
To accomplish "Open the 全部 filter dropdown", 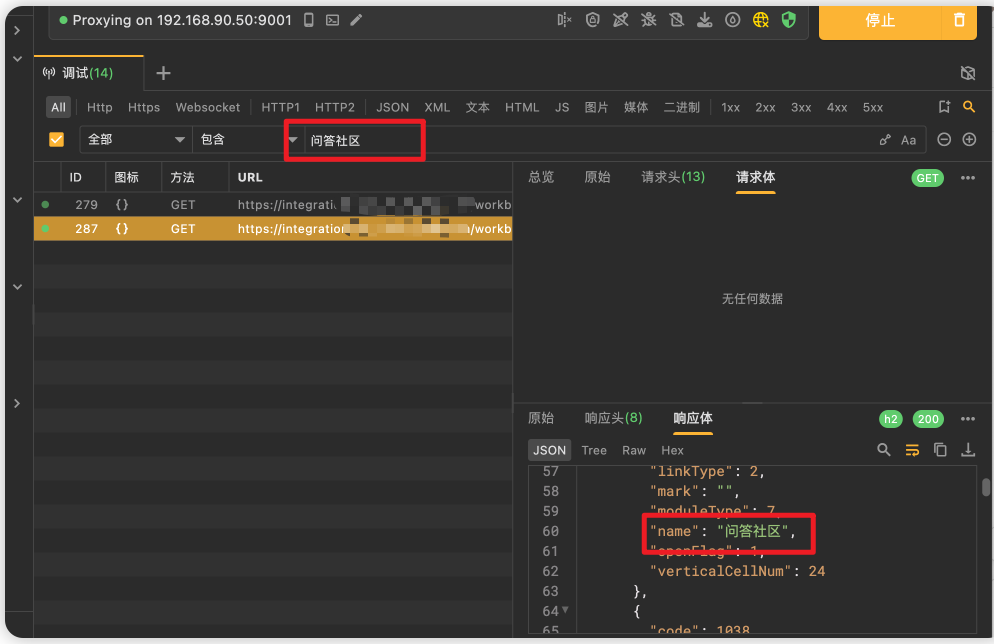I will click(x=135, y=139).
